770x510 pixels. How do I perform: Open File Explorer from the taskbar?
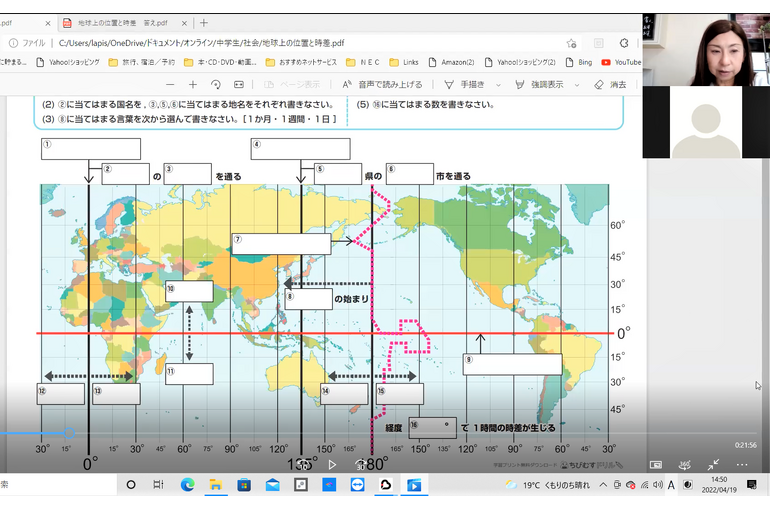pos(214,485)
